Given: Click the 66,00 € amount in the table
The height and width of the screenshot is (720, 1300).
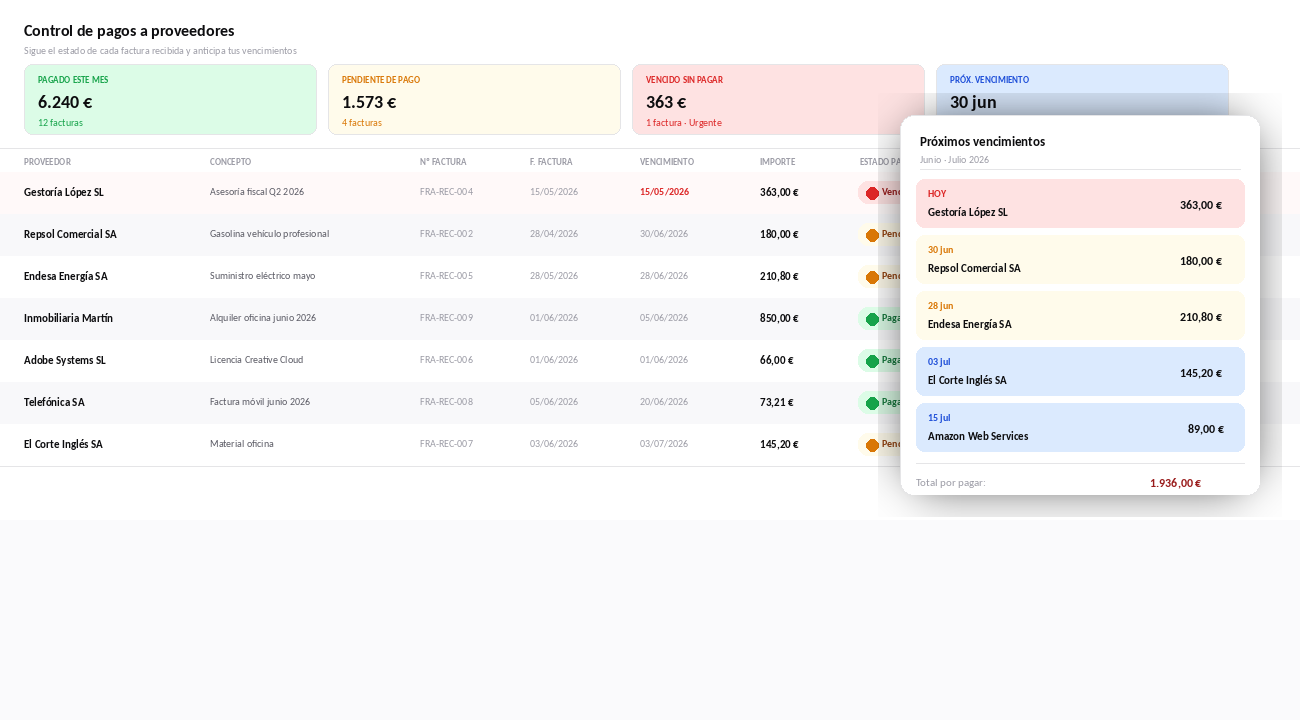Looking at the screenshot, I should pos(776,360).
